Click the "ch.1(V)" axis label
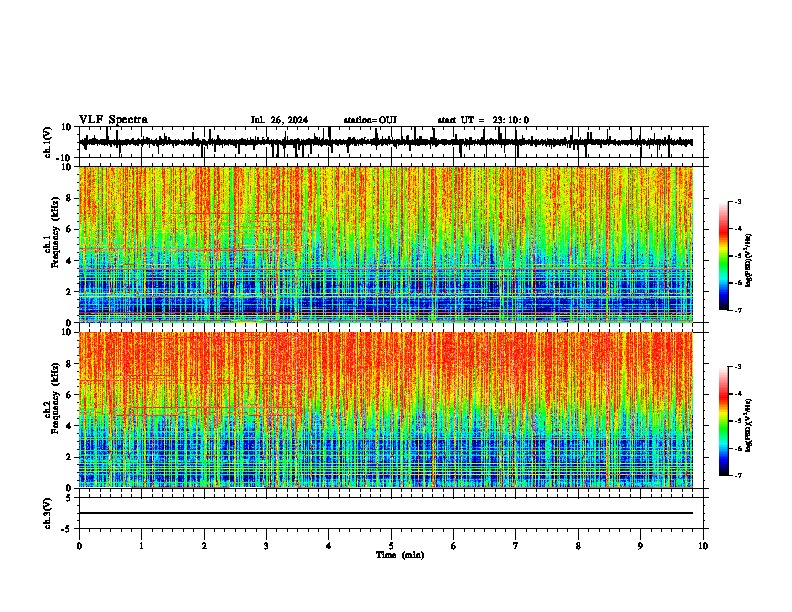 point(48,142)
